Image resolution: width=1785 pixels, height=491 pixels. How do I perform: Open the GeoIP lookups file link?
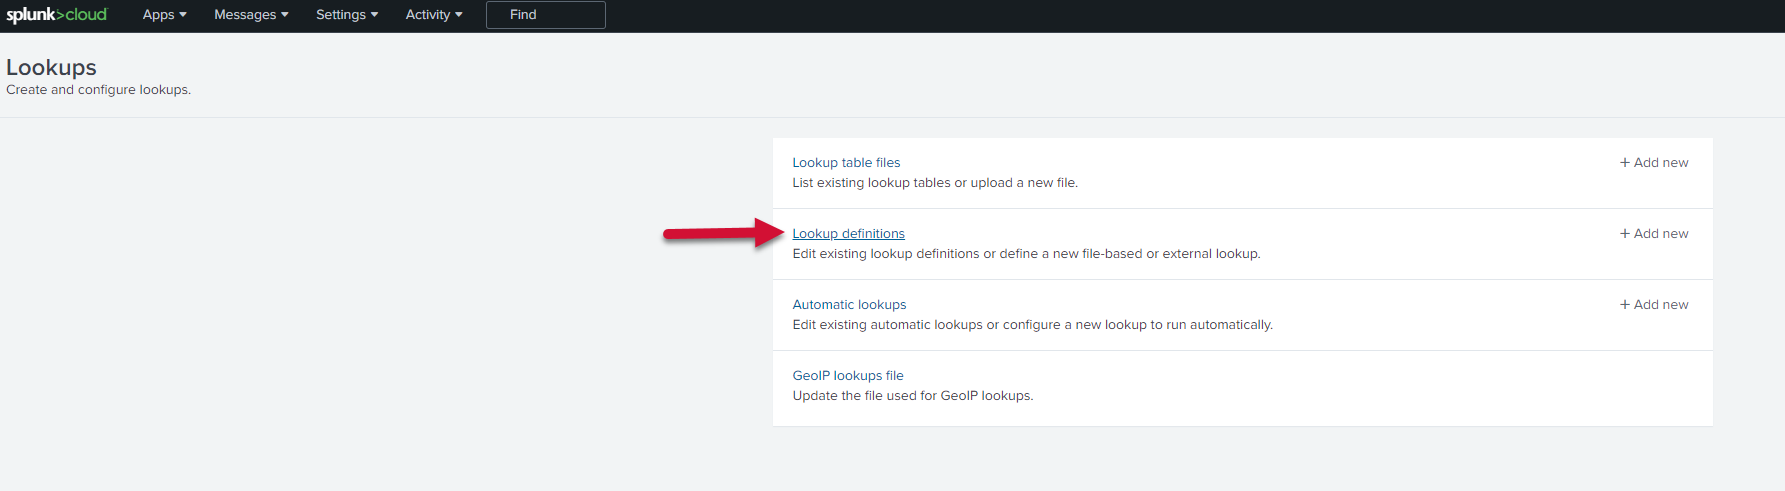click(847, 376)
